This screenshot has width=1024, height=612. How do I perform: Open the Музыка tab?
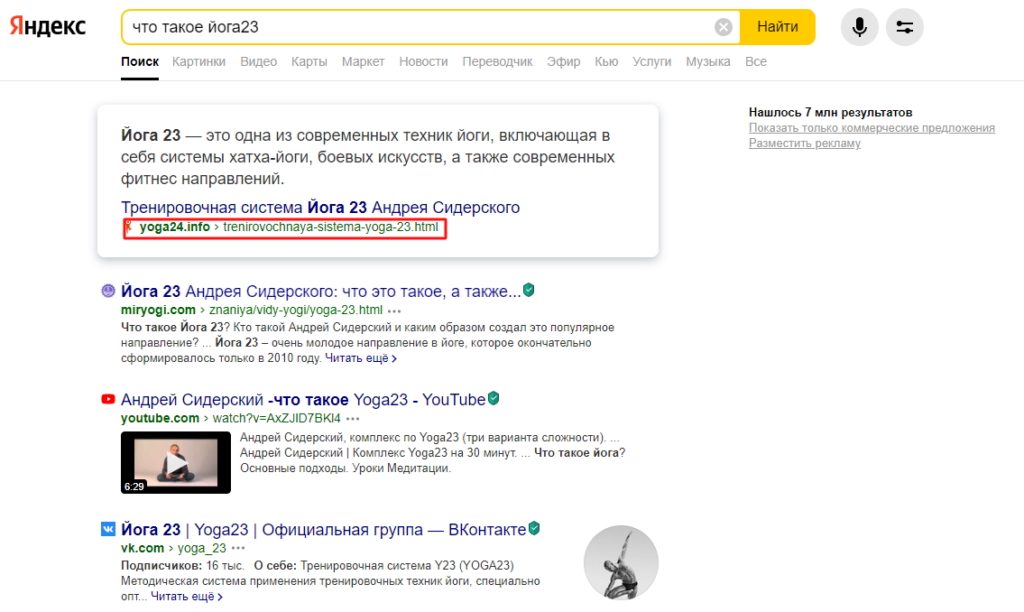coord(708,61)
